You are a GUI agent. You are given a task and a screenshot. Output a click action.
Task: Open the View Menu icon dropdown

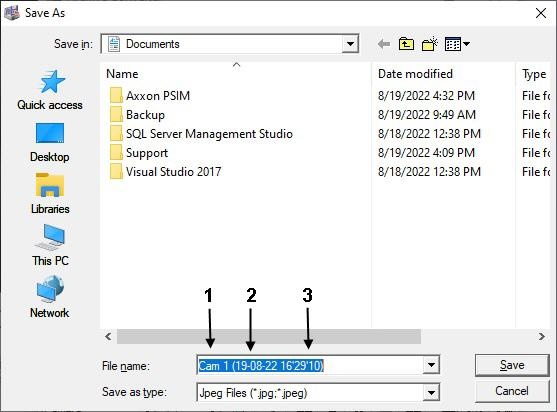coord(457,44)
